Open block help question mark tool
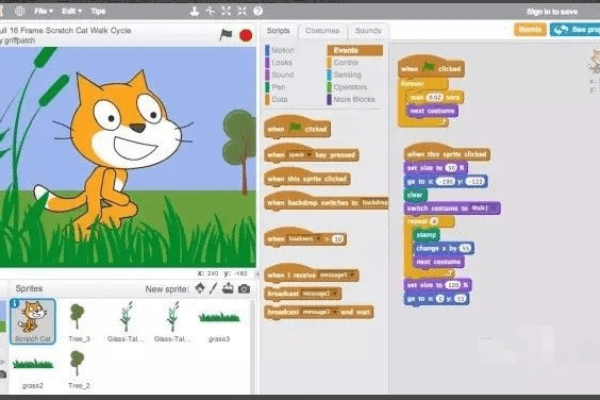Viewport: 600px width, 400px height. pyautogui.click(x=258, y=11)
